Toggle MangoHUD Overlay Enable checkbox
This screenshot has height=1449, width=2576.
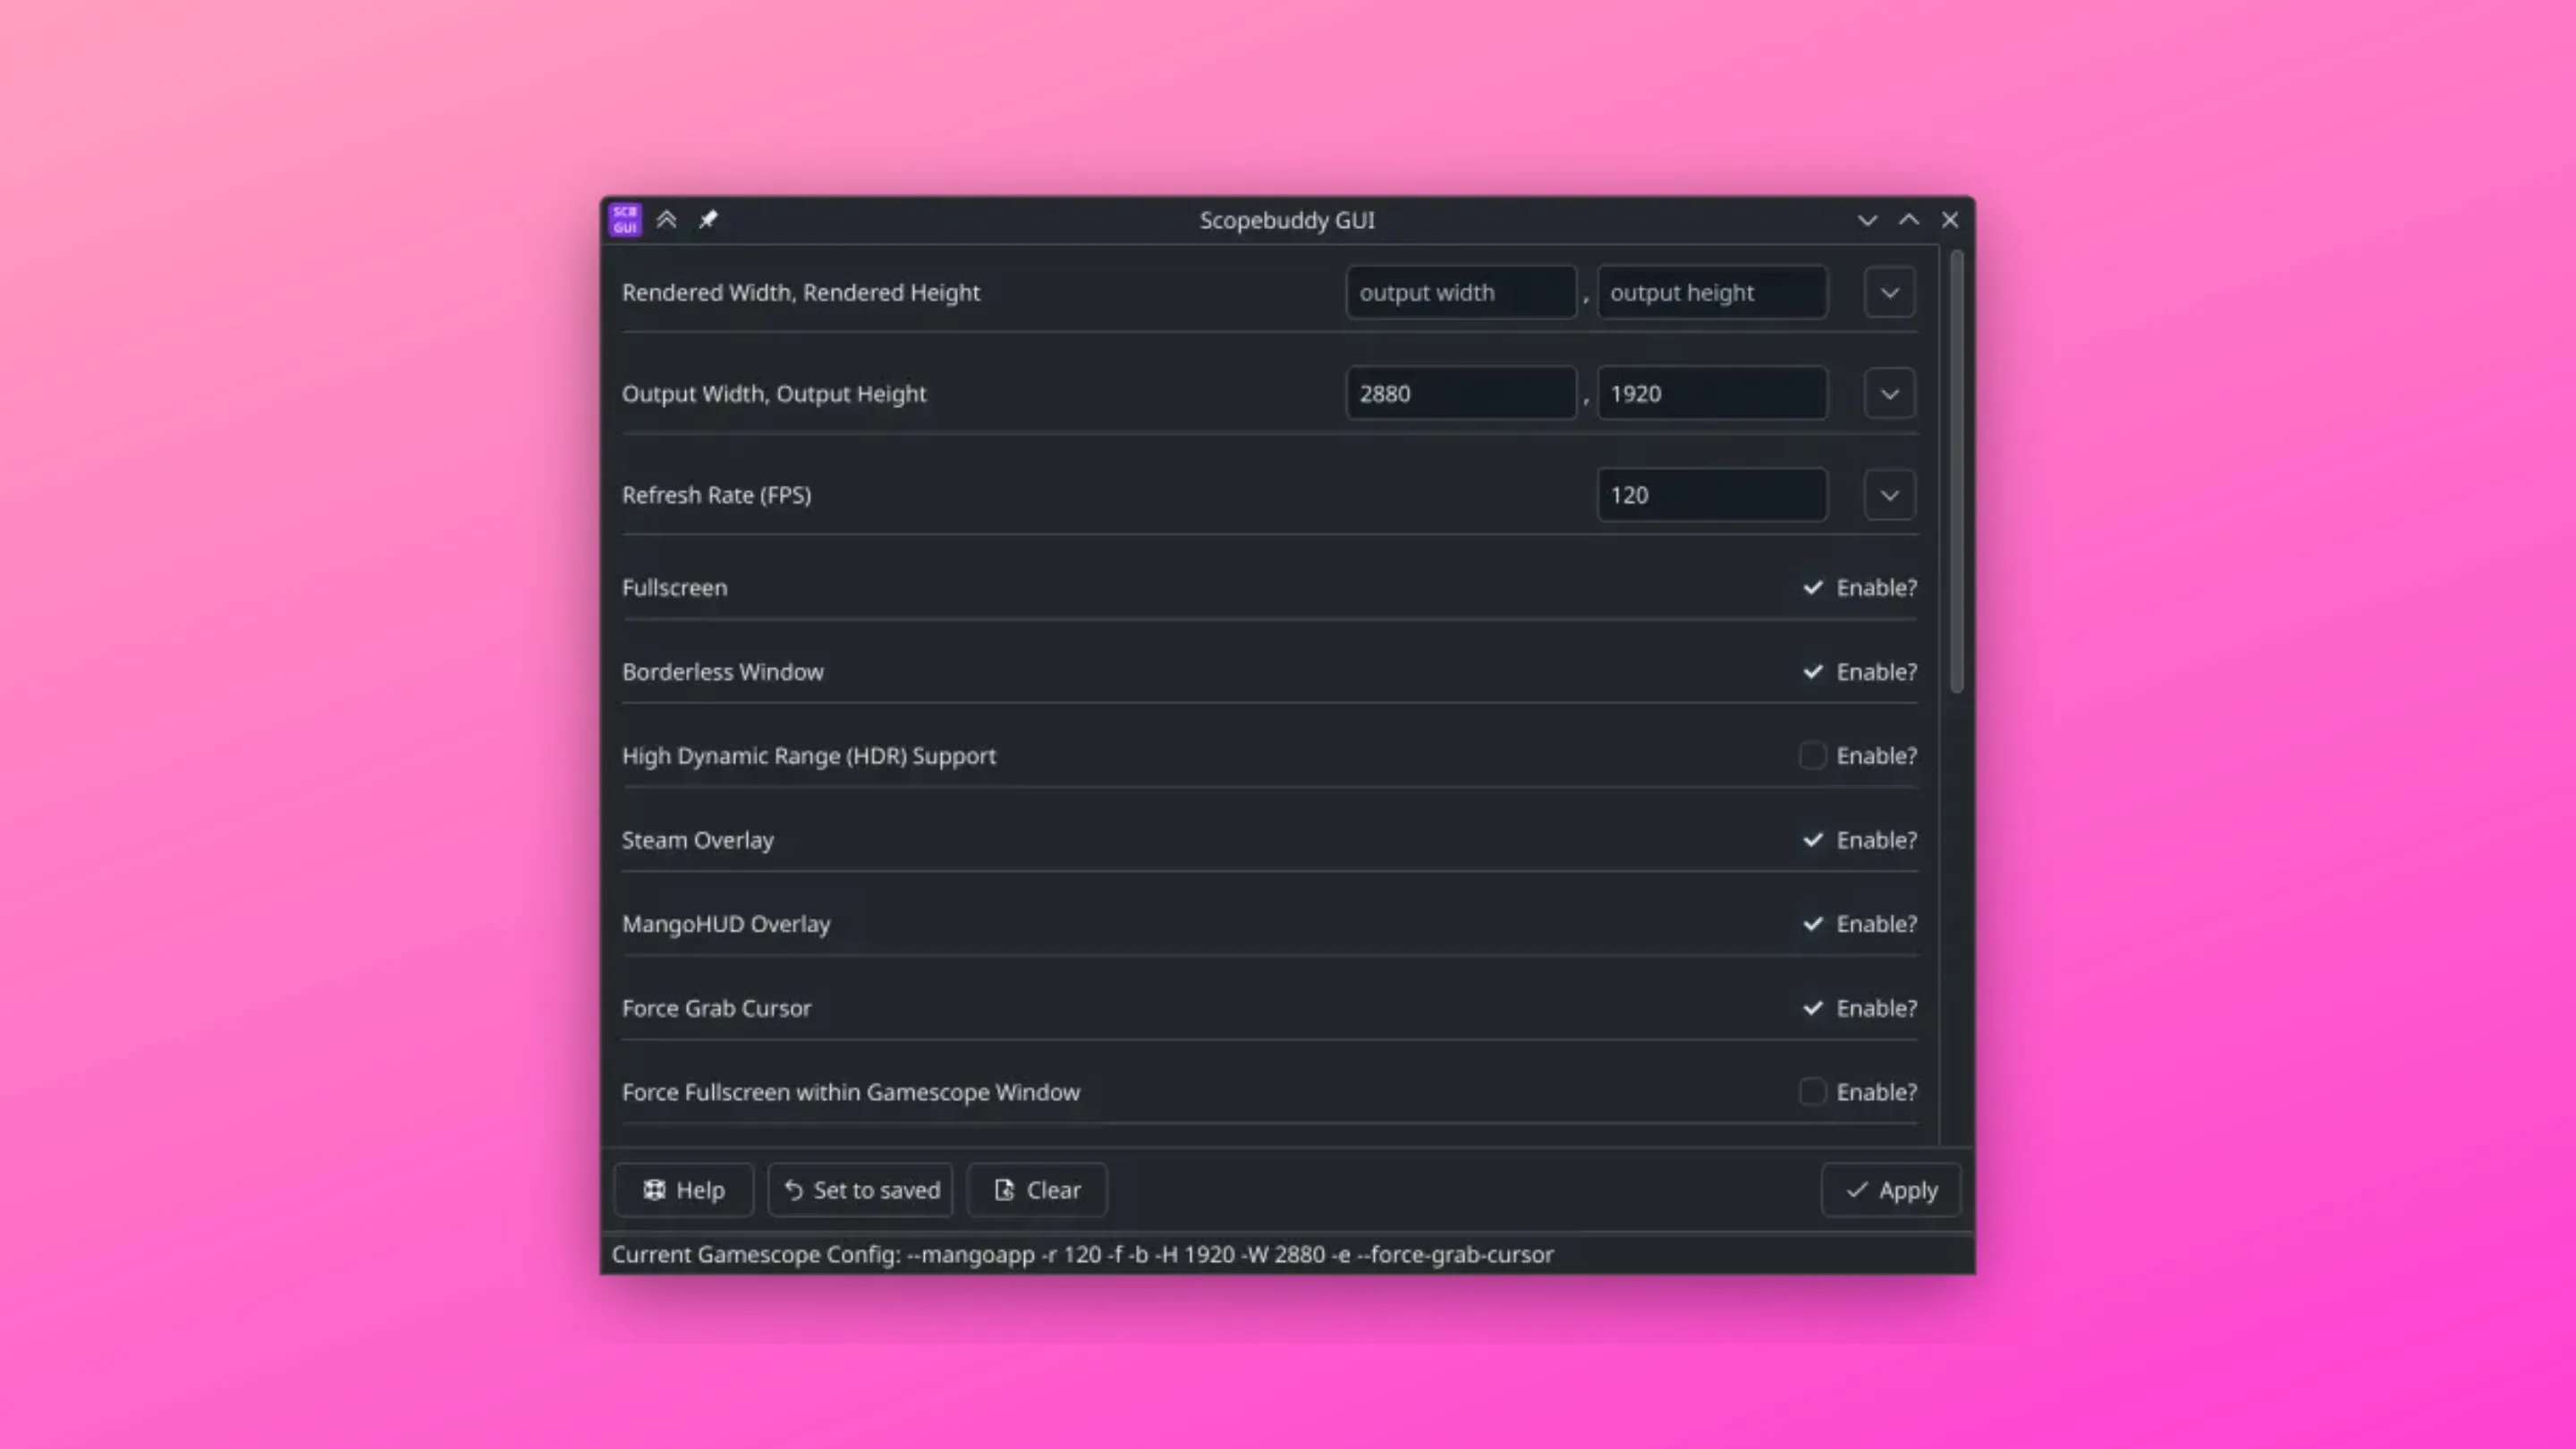point(1813,924)
